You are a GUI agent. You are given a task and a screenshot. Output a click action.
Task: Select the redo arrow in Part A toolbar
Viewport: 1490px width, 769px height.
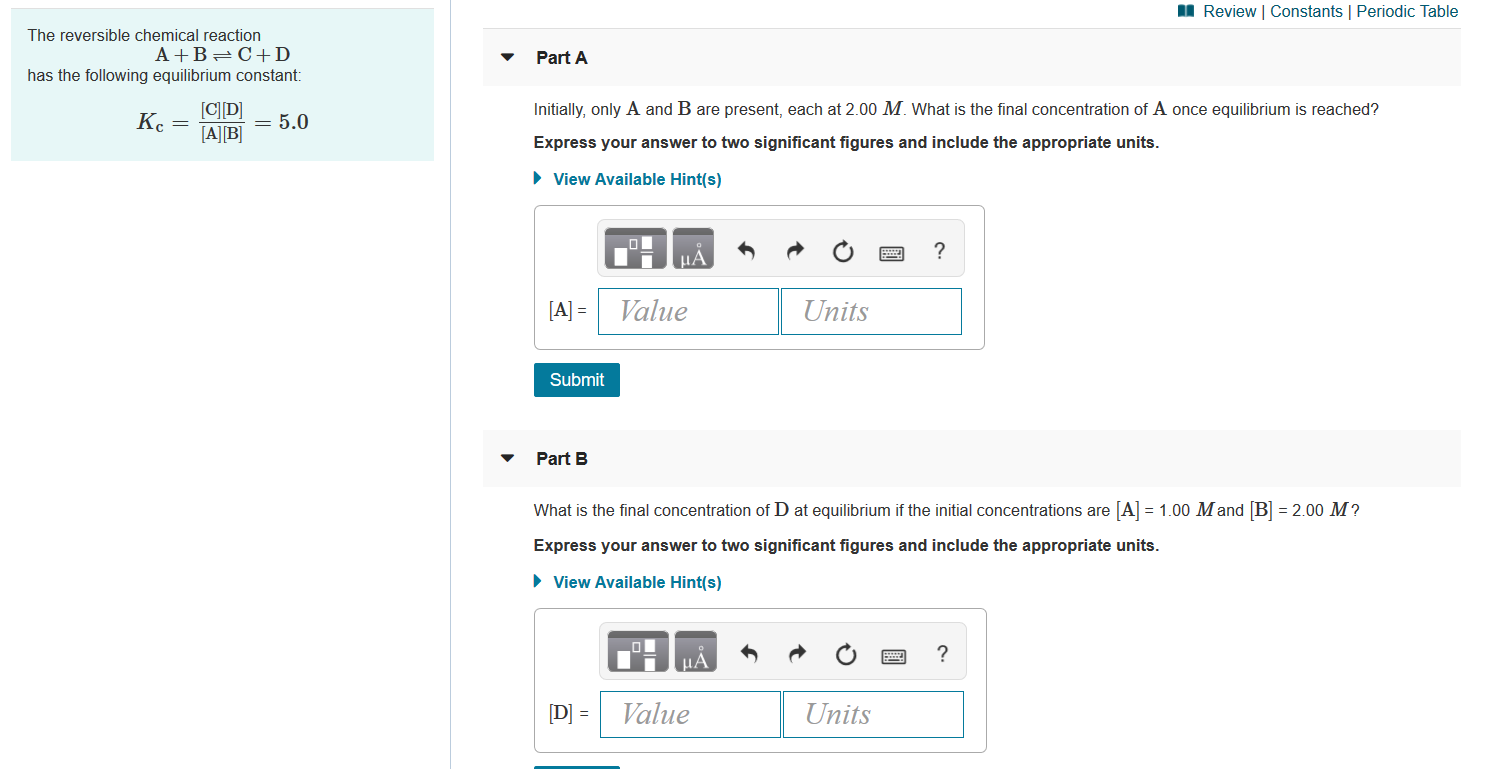[794, 251]
